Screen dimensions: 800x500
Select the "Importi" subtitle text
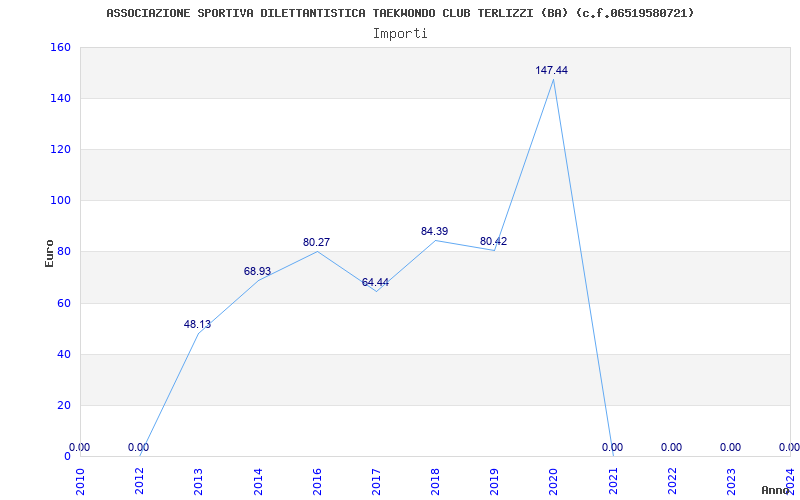coord(400,34)
